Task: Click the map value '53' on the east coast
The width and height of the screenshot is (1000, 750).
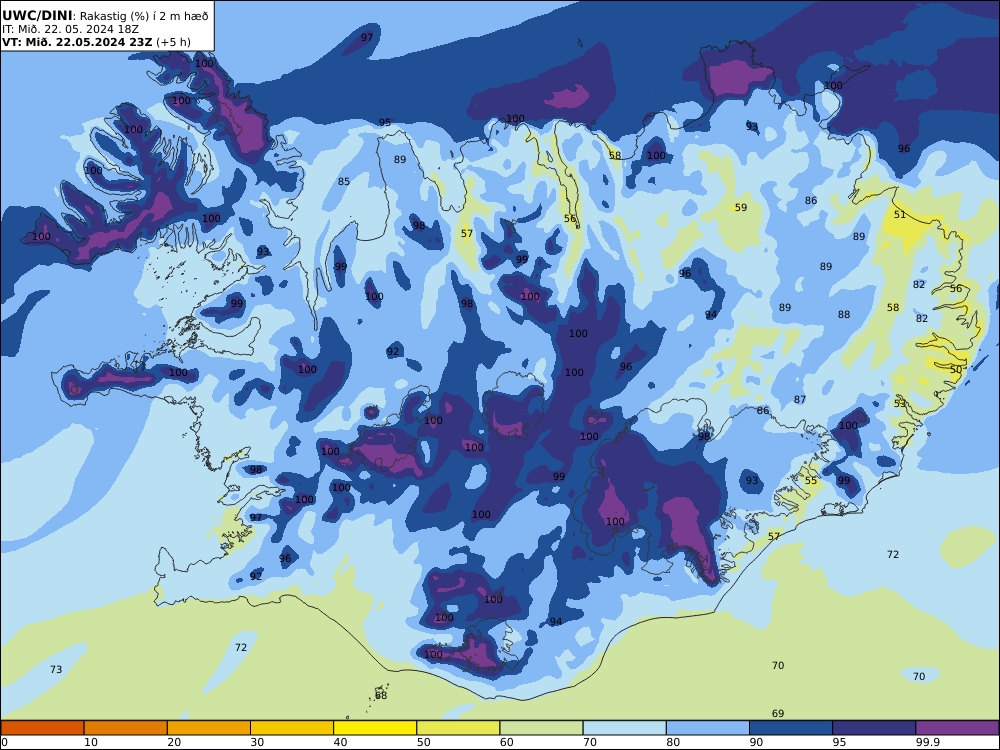Action: (900, 404)
